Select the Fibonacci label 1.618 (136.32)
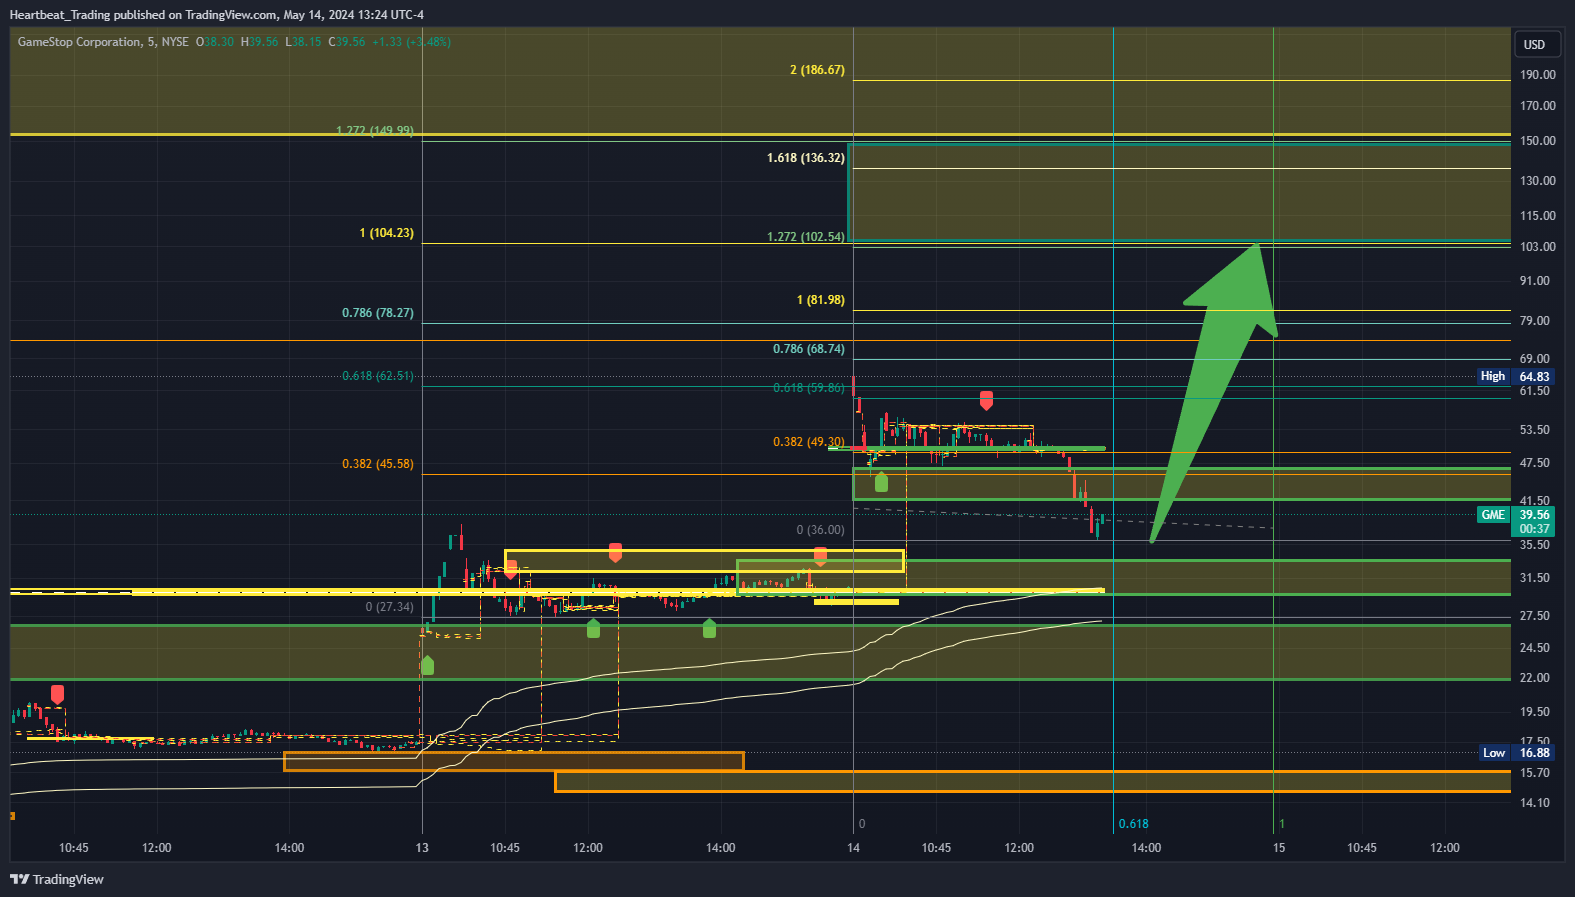 tap(806, 158)
